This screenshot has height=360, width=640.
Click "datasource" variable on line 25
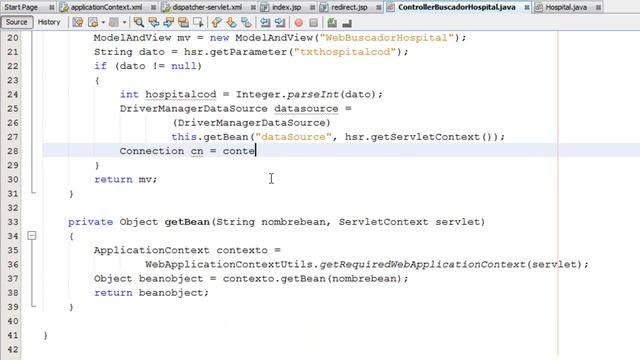pos(306,109)
